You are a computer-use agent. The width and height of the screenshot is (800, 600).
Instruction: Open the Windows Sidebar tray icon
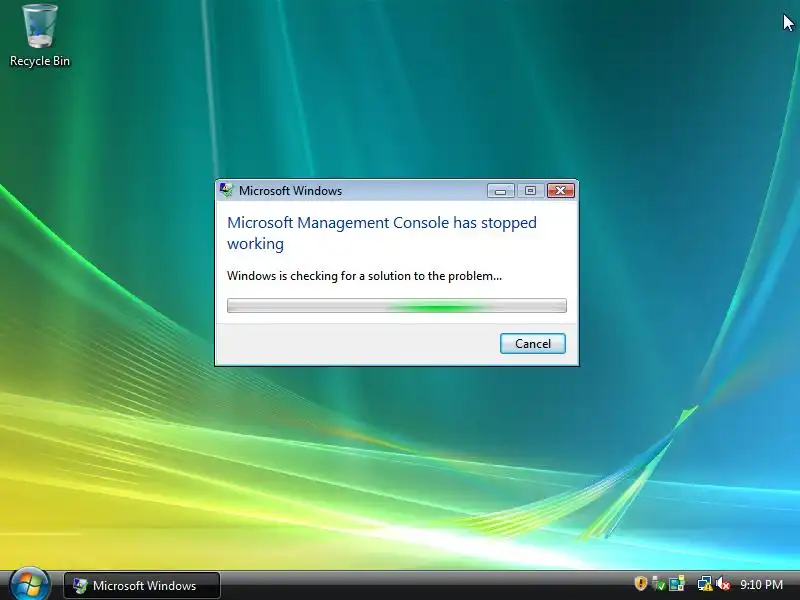[x=677, y=583]
